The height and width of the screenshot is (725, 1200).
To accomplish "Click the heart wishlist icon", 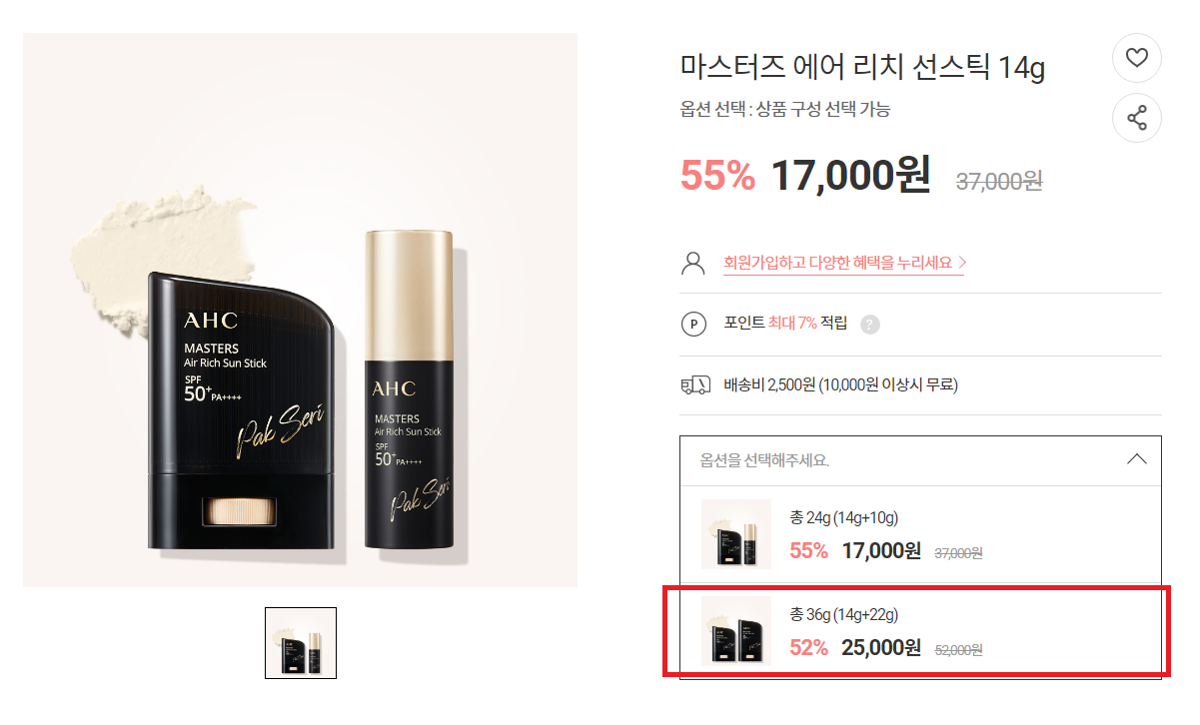I will tap(1137, 58).
